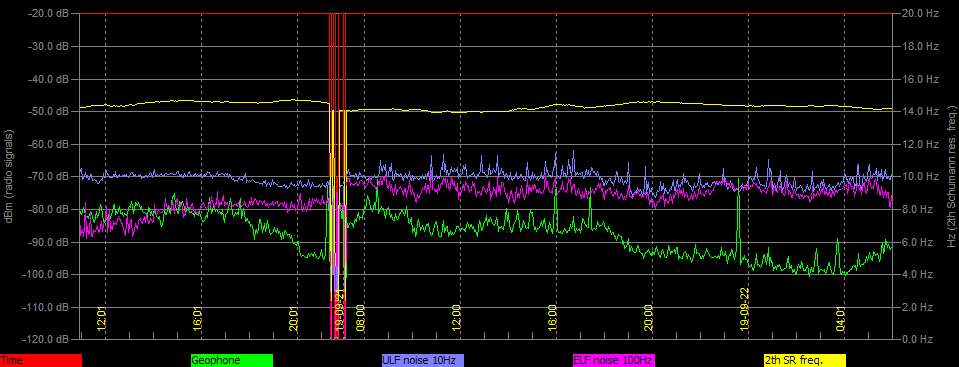Click the ULF noise 10Hz legend swatch

click(x=423, y=361)
